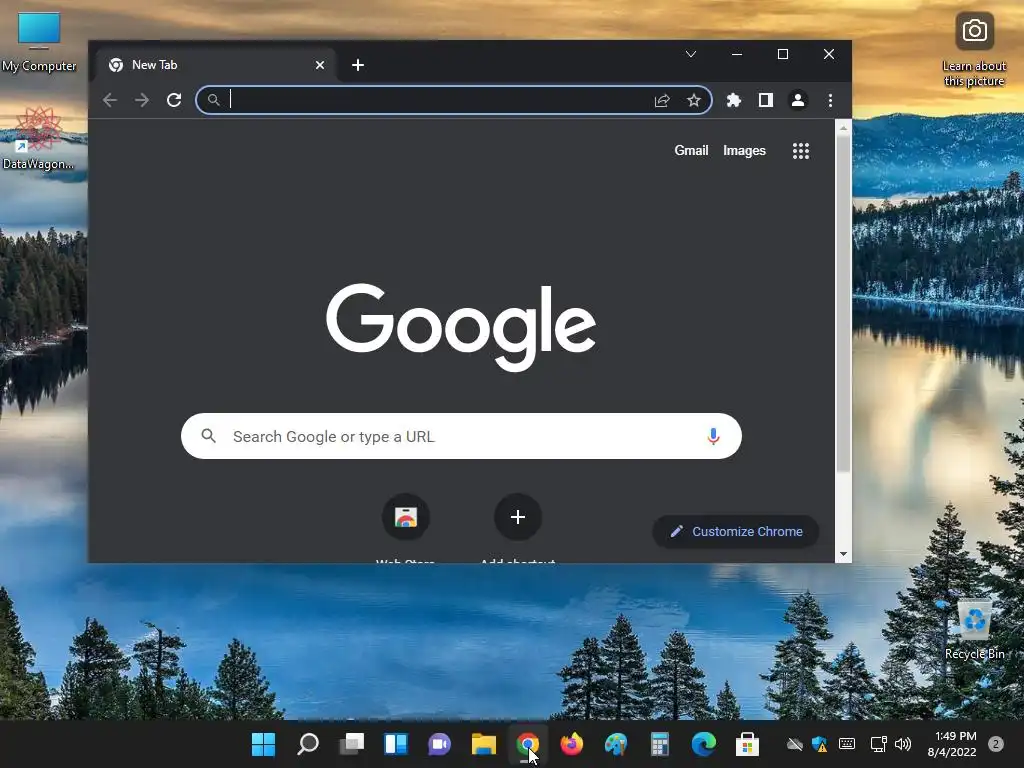Open the notification count badge
The image size is (1024, 768).
pyautogui.click(x=996, y=744)
